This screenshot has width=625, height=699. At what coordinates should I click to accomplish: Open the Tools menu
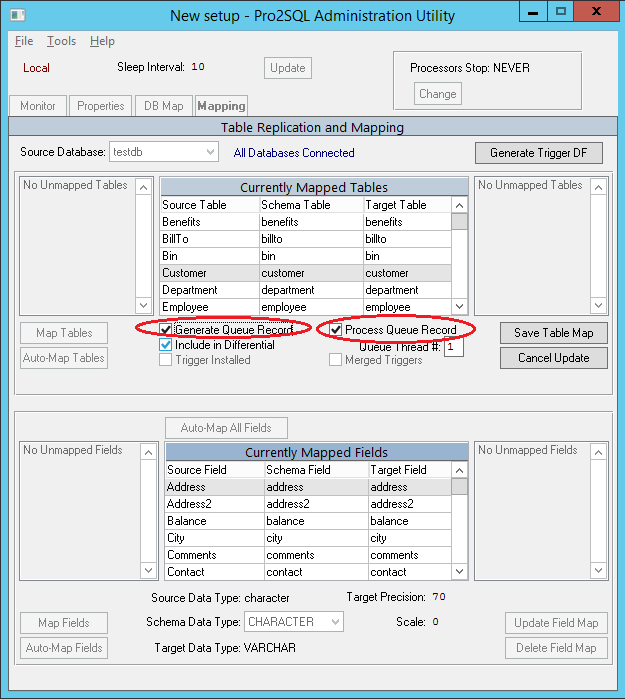click(x=62, y=41)
